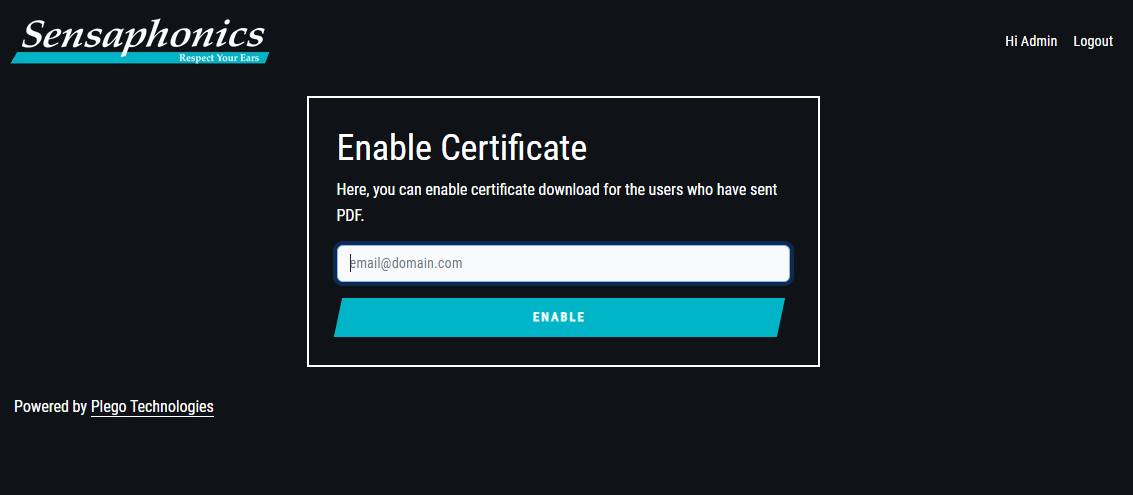Log out using the Logout link
This screenshot has height=495, width=1133.
click(1093, 41)
